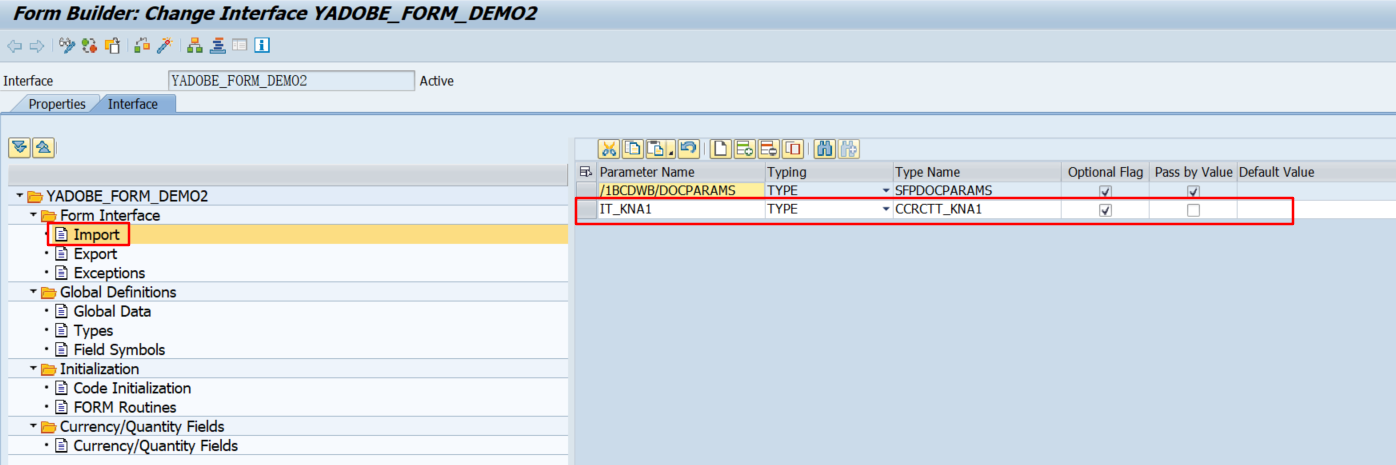Click the Display/Change pencil-glasses icon

click(x=67, y=46)
